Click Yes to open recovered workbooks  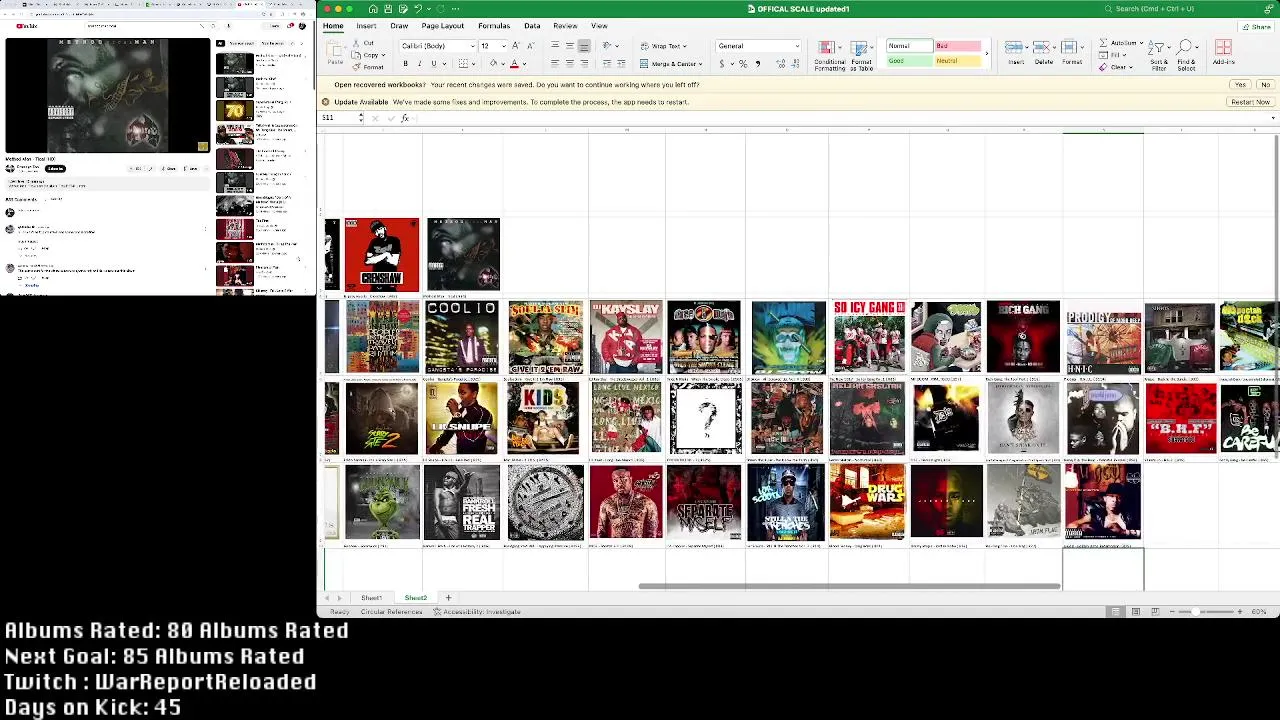(1240, 85)
